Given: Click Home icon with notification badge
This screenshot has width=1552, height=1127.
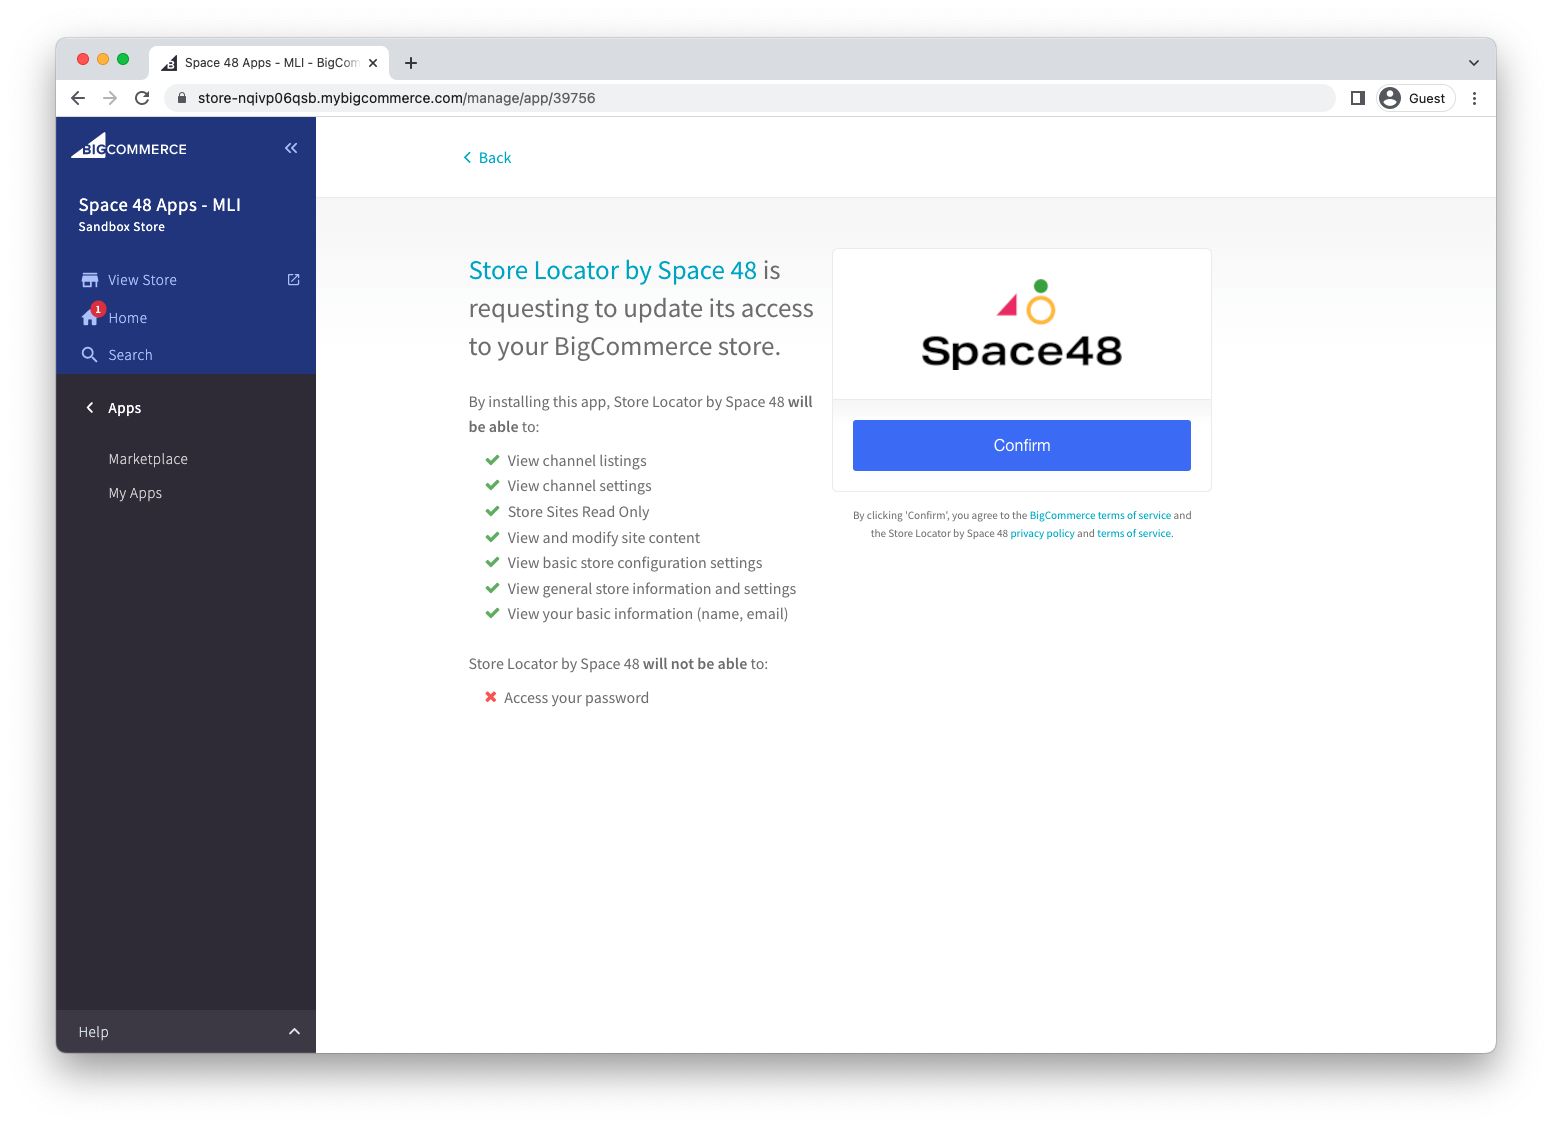Looking at the screenshot, I should point(91,316).
